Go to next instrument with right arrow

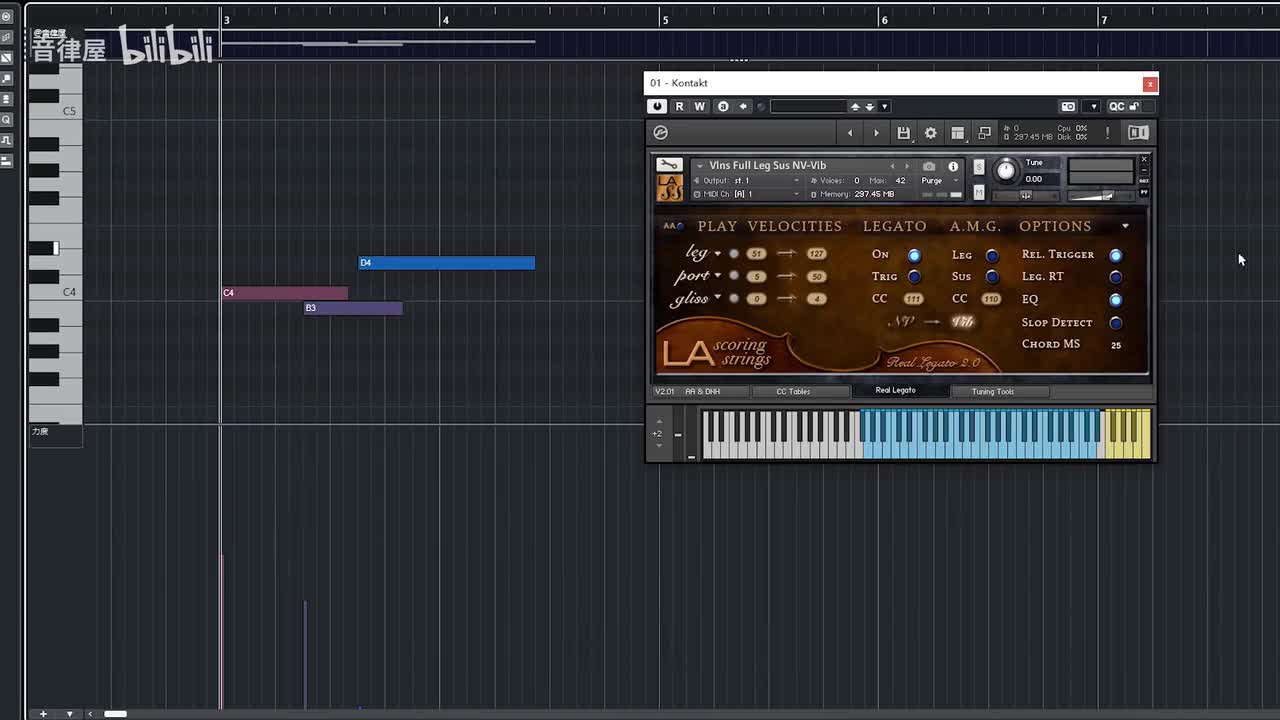click(x=876, y=133)
